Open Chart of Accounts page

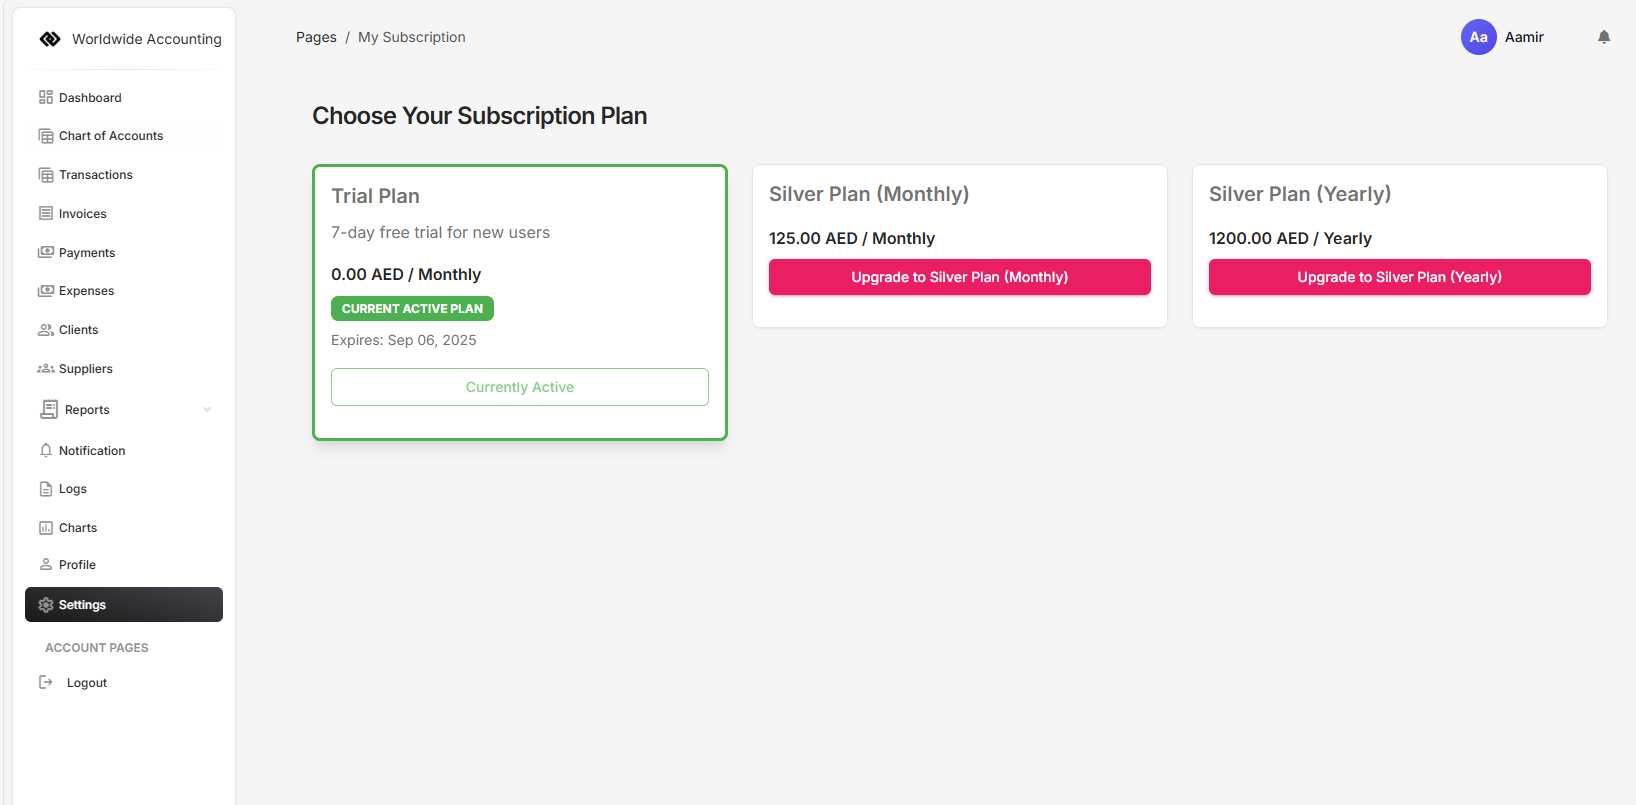(110, 136)
